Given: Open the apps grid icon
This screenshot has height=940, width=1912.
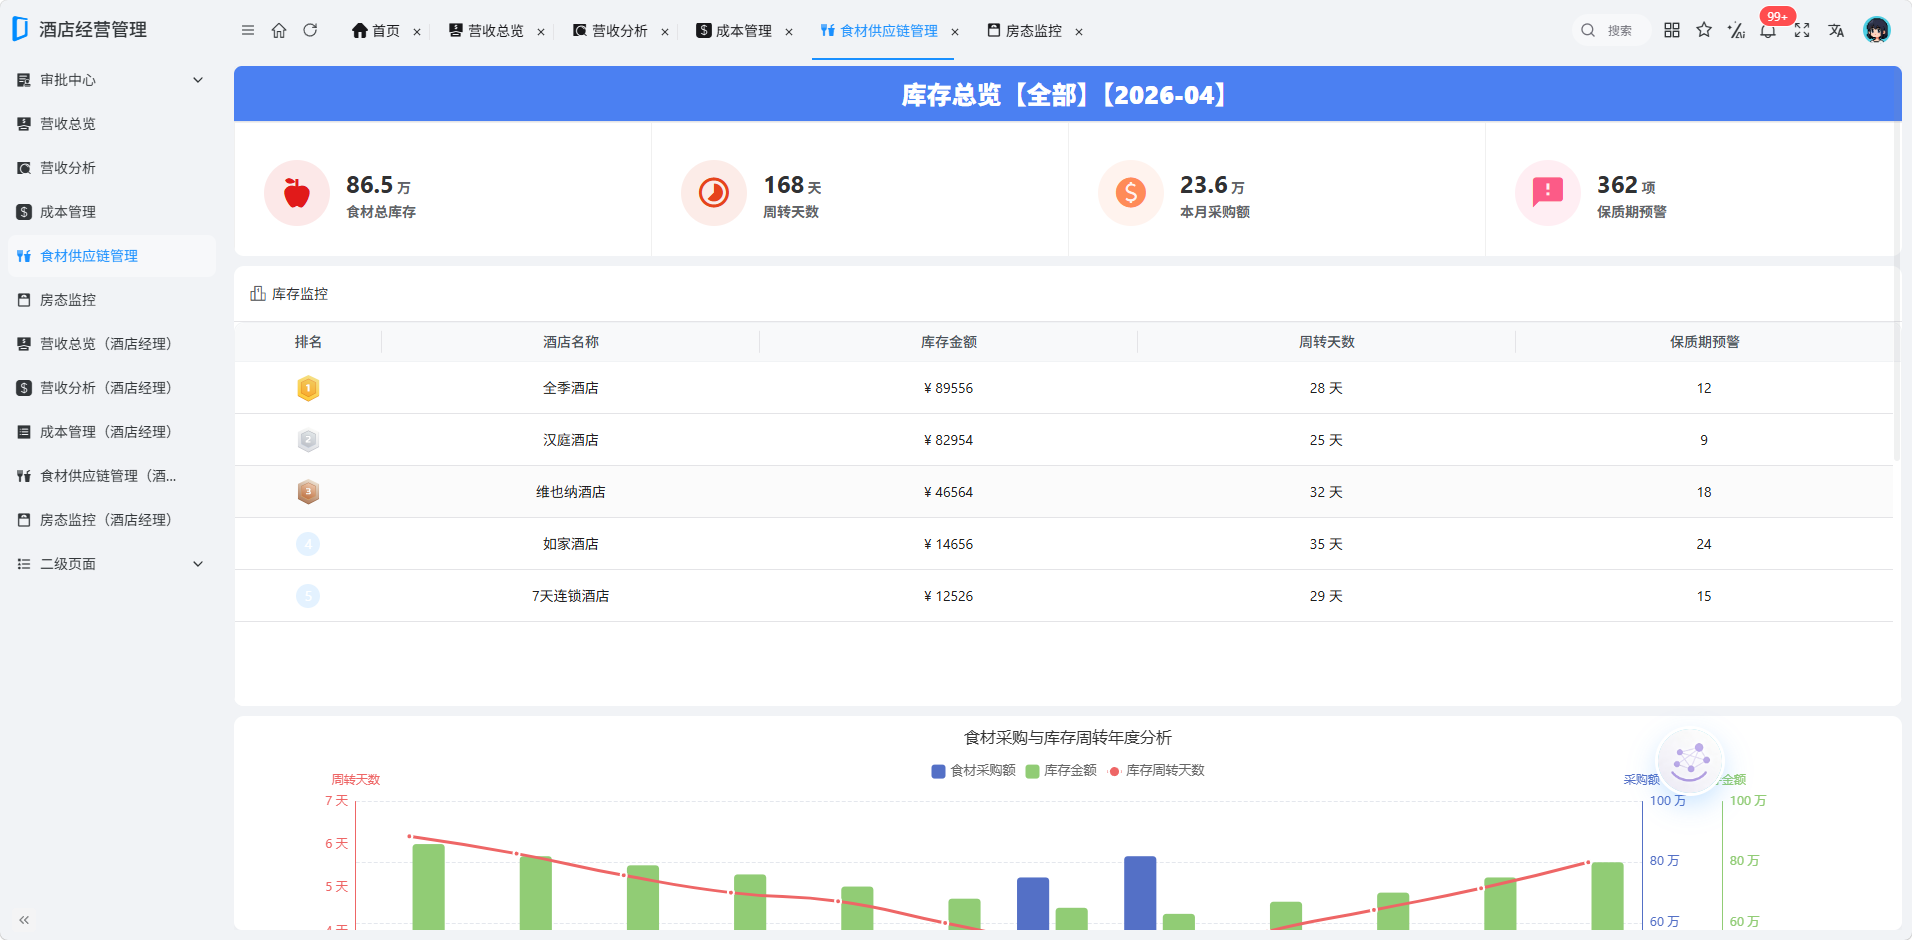Looking at the screenshot, I should (x=1672, y=31).
